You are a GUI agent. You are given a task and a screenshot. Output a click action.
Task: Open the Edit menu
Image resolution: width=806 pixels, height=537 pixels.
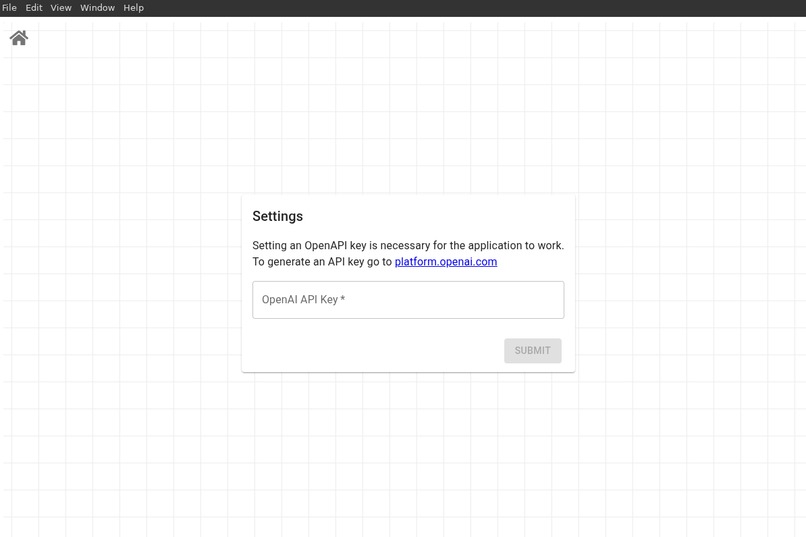click(x=34, y=8)
